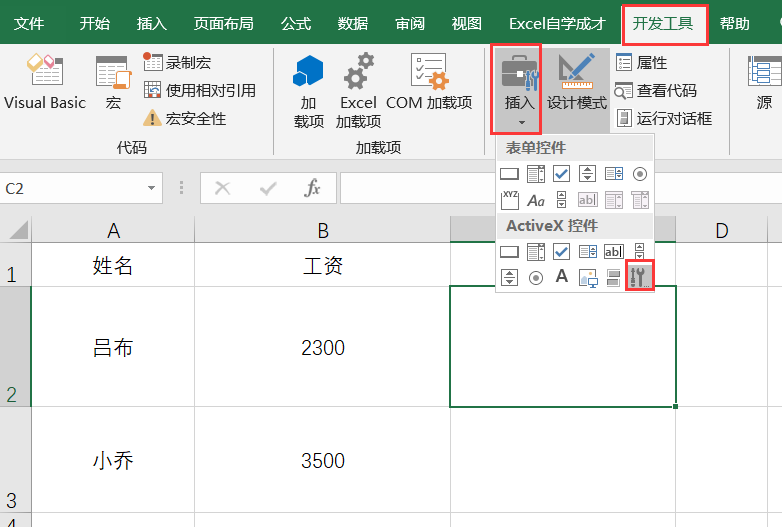
Task: Switch to the Excel自学成才 tab
Action: tap(558, 23)
